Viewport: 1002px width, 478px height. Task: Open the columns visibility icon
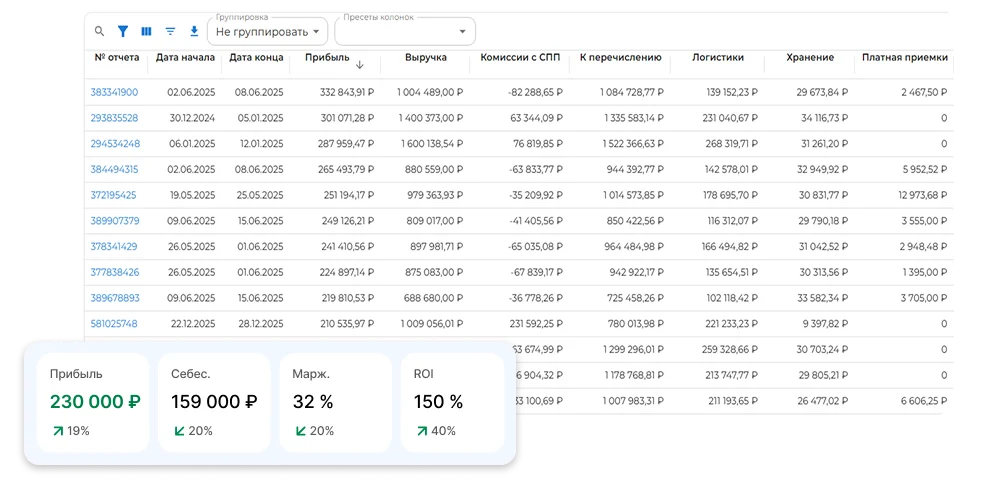click(x=146, y=31)
